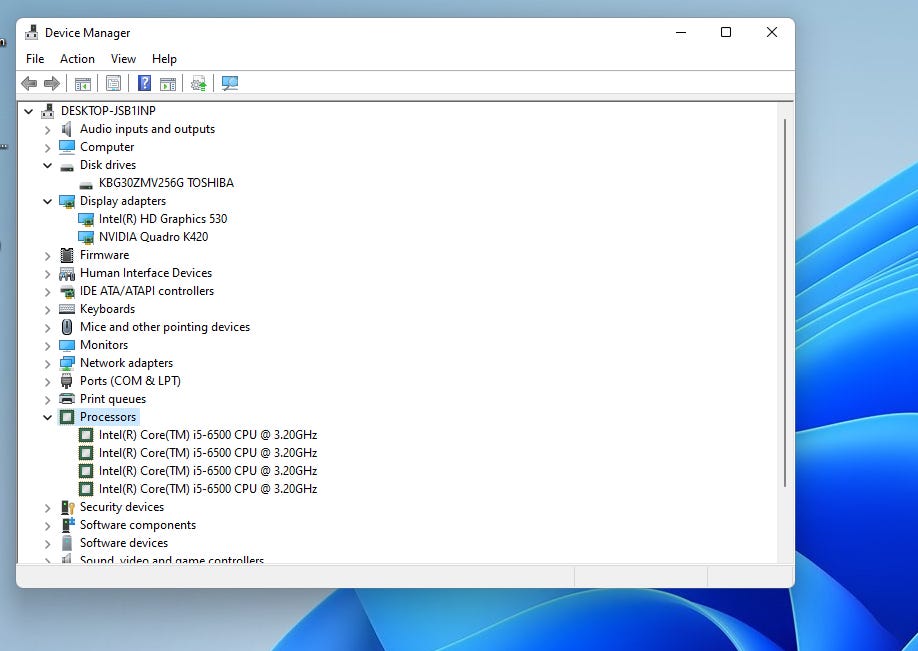The width and height of the screenshot is (918, 651).
Task: Click Show/Hide Action Pane toolbar icon
Action: (x=168, y=84)
